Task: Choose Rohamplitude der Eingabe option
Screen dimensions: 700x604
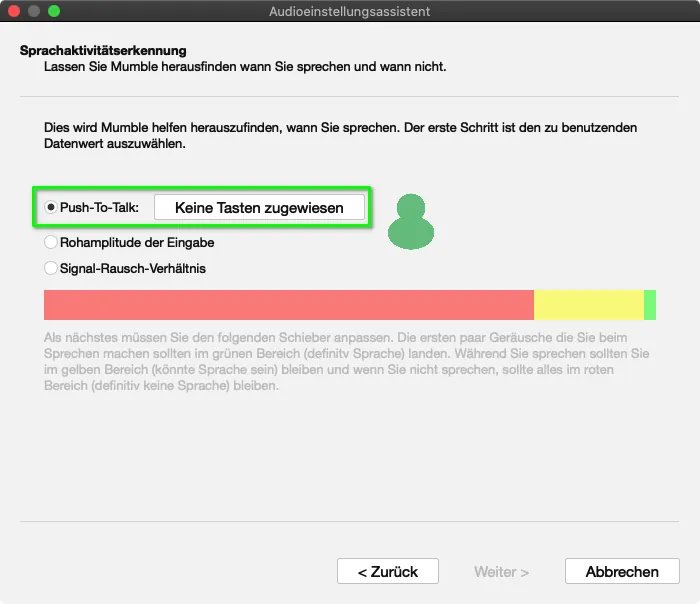Action: [x=52, y=242]
